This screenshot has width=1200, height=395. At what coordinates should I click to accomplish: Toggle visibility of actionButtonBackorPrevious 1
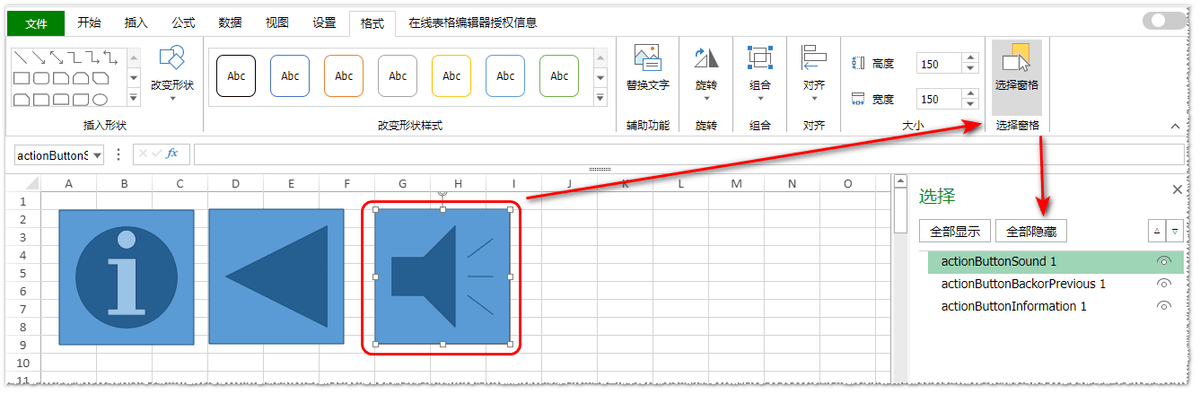pos(1163,284)
